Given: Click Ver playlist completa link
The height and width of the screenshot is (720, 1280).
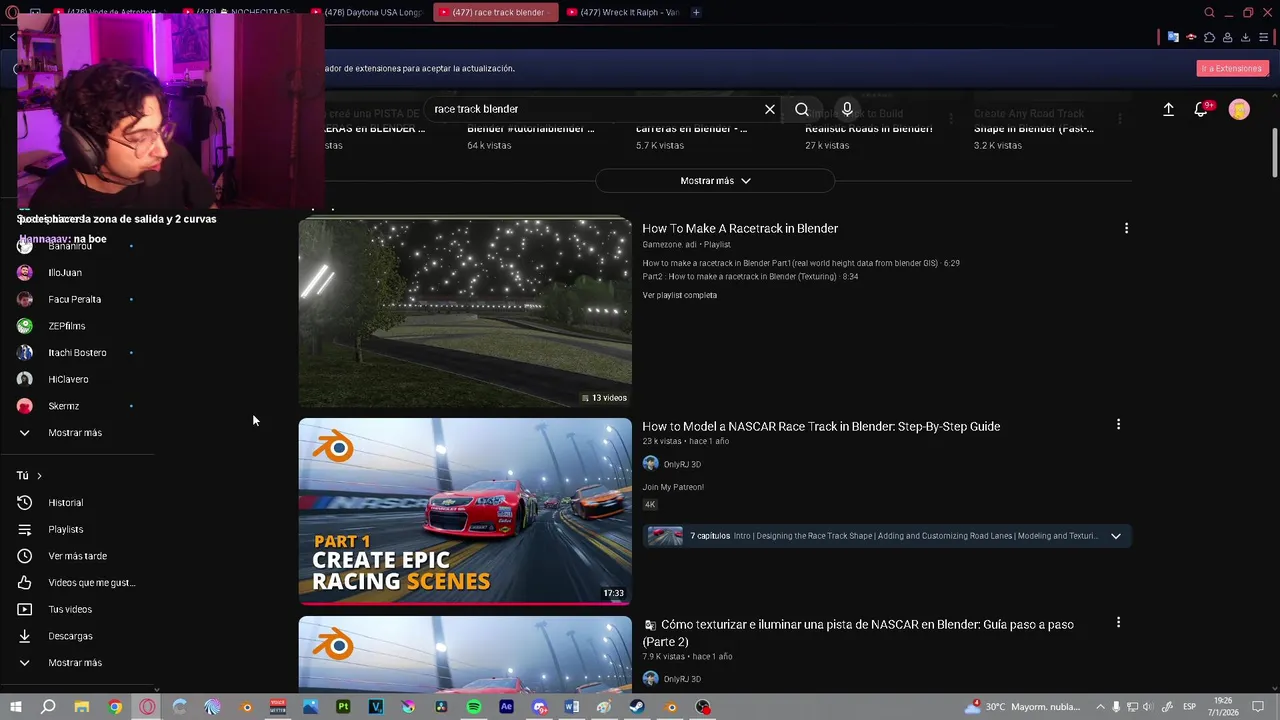Looking at the screenshot, I should pyautogui.click(x=679, y=296).
